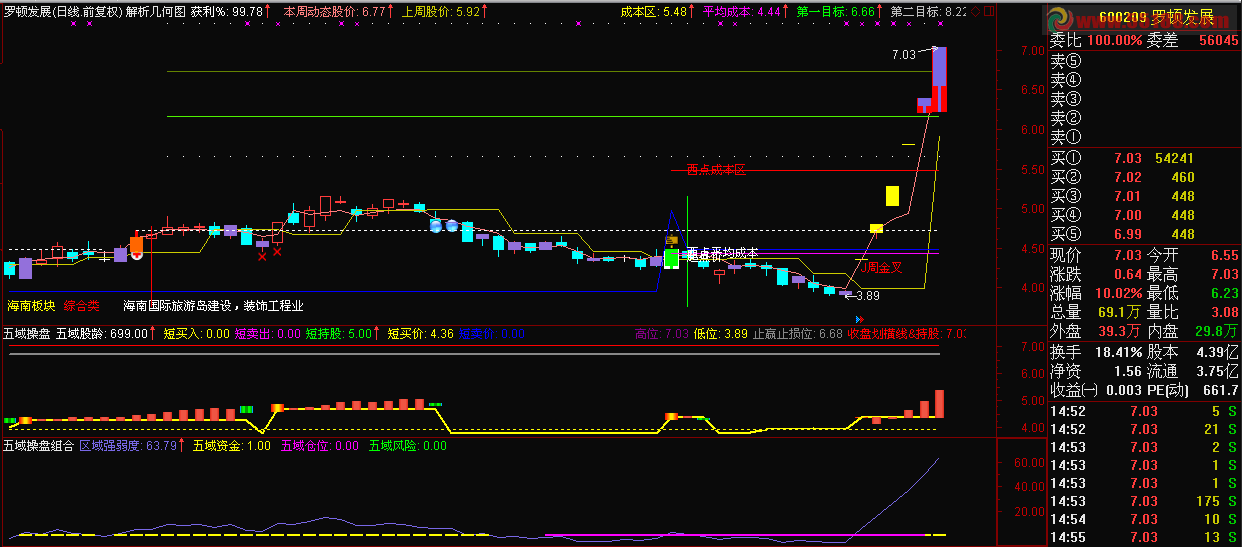Click the 3.89 low price annotation
This screenshot has width=1242, height=547.
pyautogui.click(x=866, y=295)
